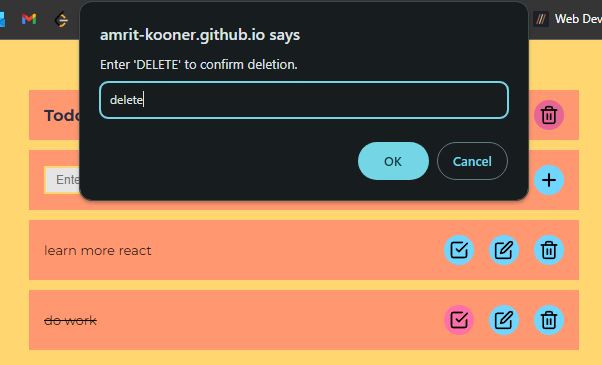Open the Web Dev bookmark label

[578, 19]
